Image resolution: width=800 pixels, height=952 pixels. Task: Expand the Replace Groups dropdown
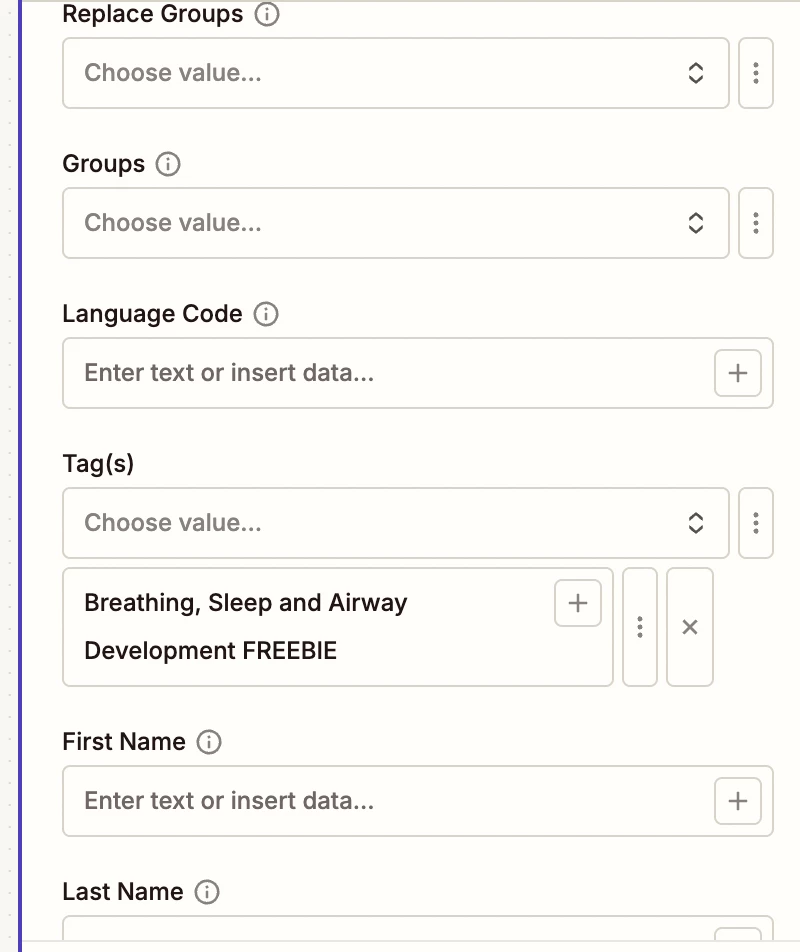tap(395, 73)
